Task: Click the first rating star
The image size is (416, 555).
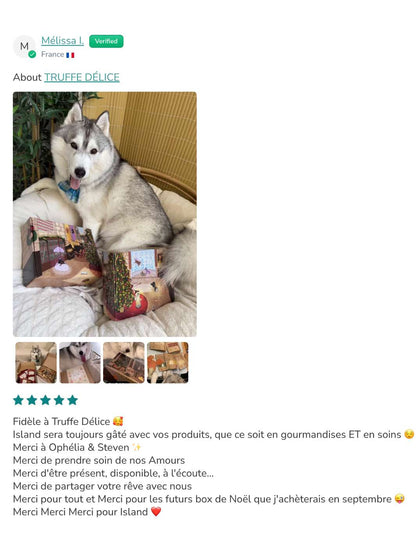Action: 18,400
